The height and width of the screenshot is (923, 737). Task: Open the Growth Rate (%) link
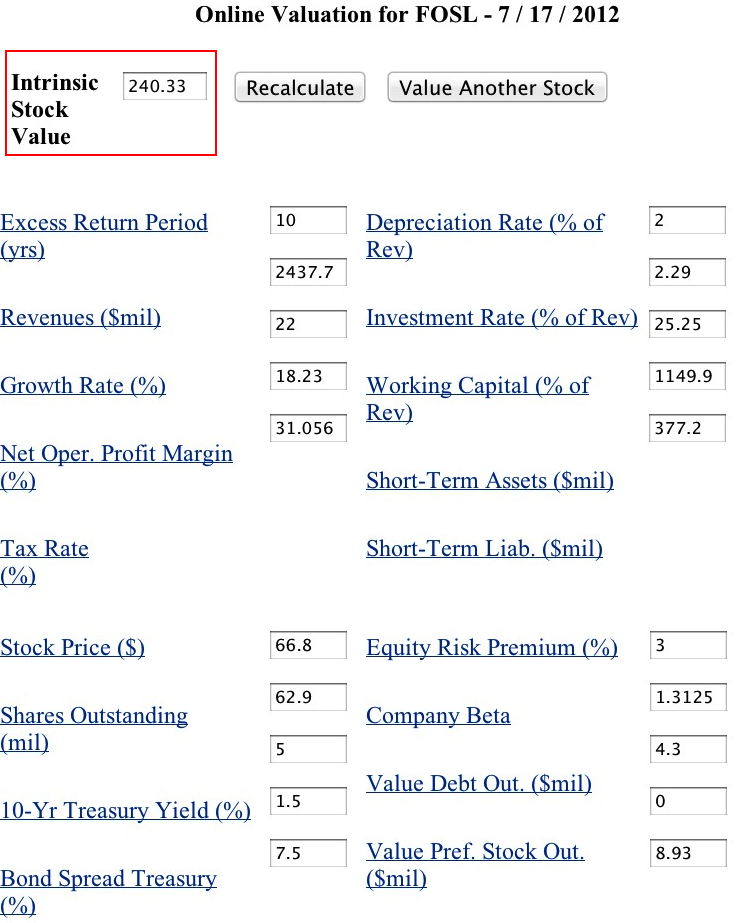(x=83, y=386)
